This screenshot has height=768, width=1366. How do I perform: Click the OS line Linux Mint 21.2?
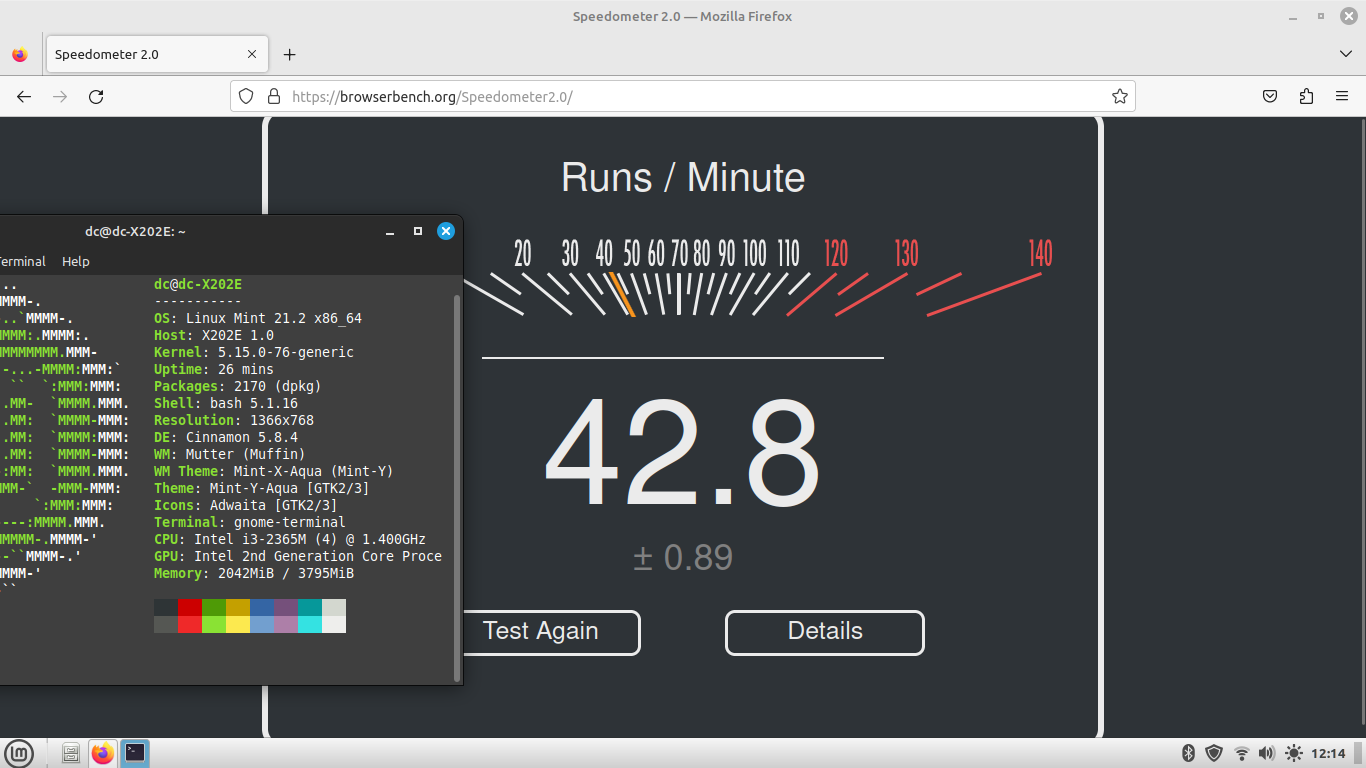coord(258,318)
